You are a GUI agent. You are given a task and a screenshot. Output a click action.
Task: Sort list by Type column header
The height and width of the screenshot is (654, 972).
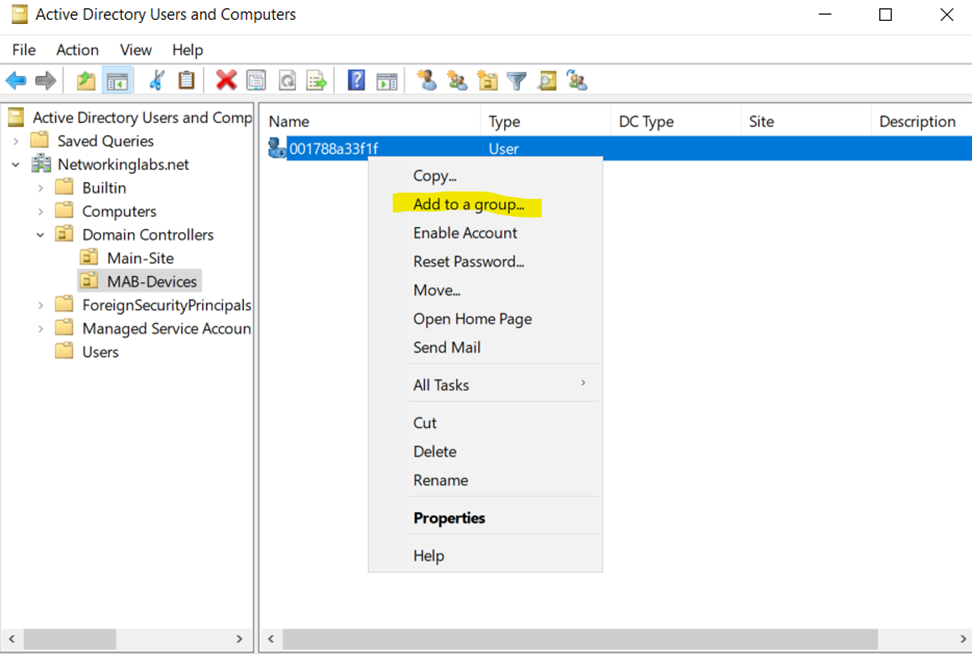click(x=546, y=122)
